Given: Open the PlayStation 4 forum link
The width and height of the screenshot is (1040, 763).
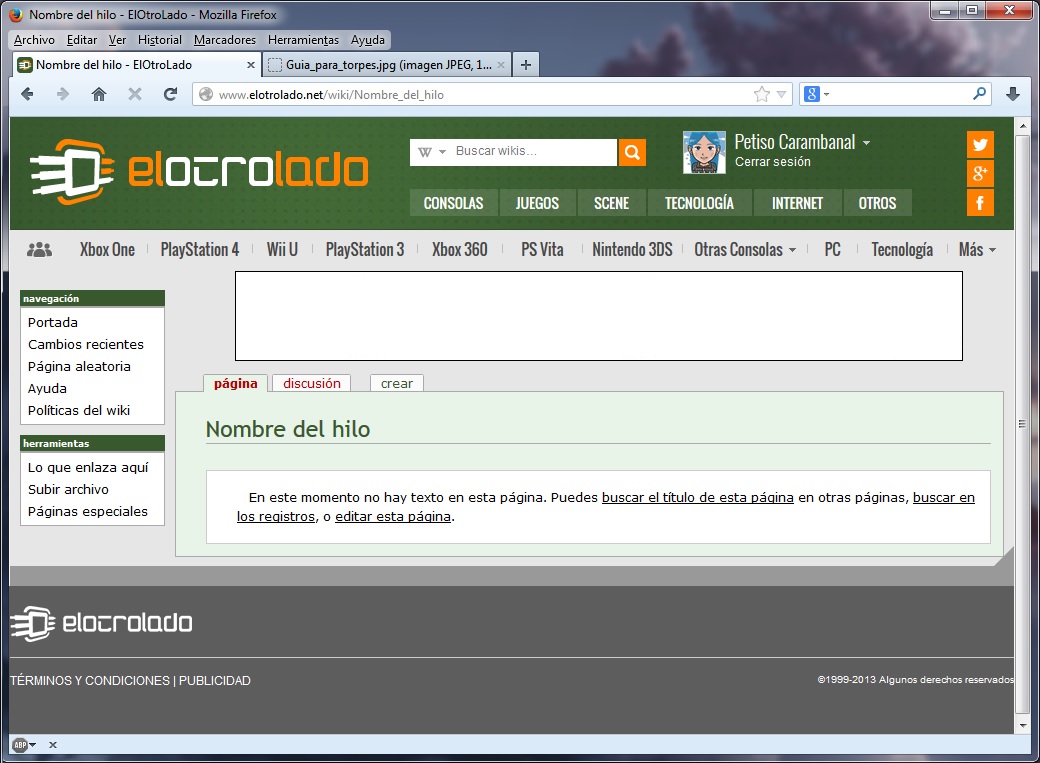Looking at the screenshot, I should [x=200, y=249].
